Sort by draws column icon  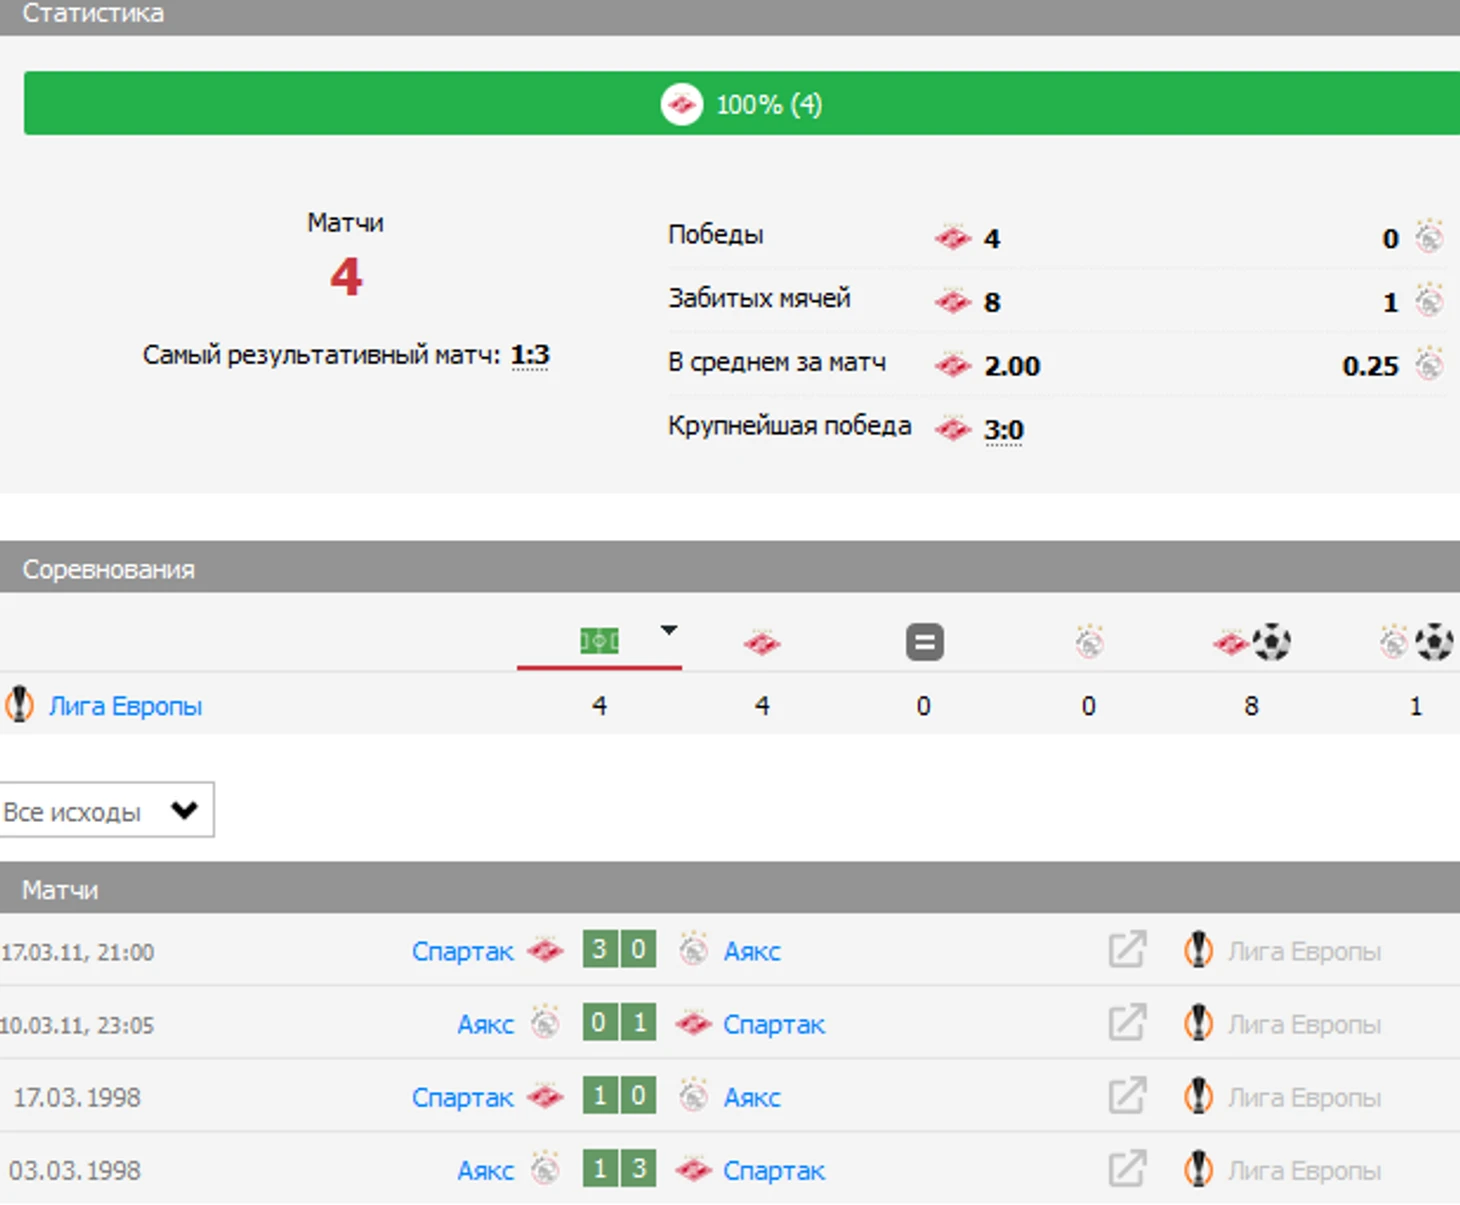pos(924,642)
